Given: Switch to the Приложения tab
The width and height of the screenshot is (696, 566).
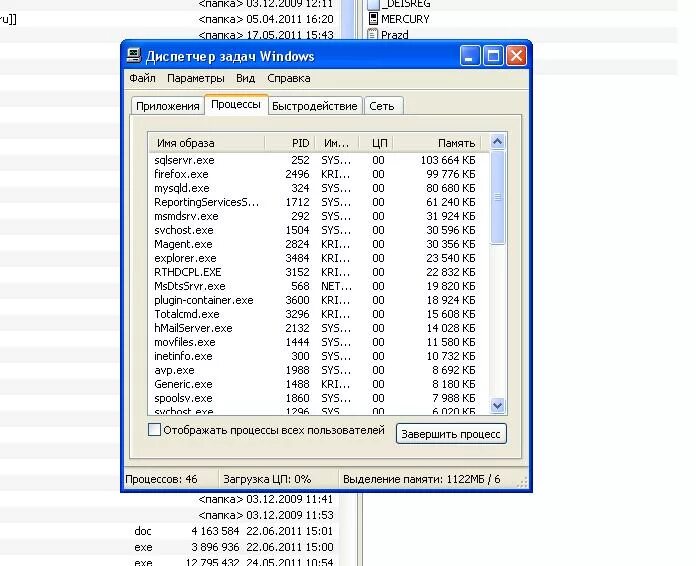Looking at the screenshot, I should [168, 106].
